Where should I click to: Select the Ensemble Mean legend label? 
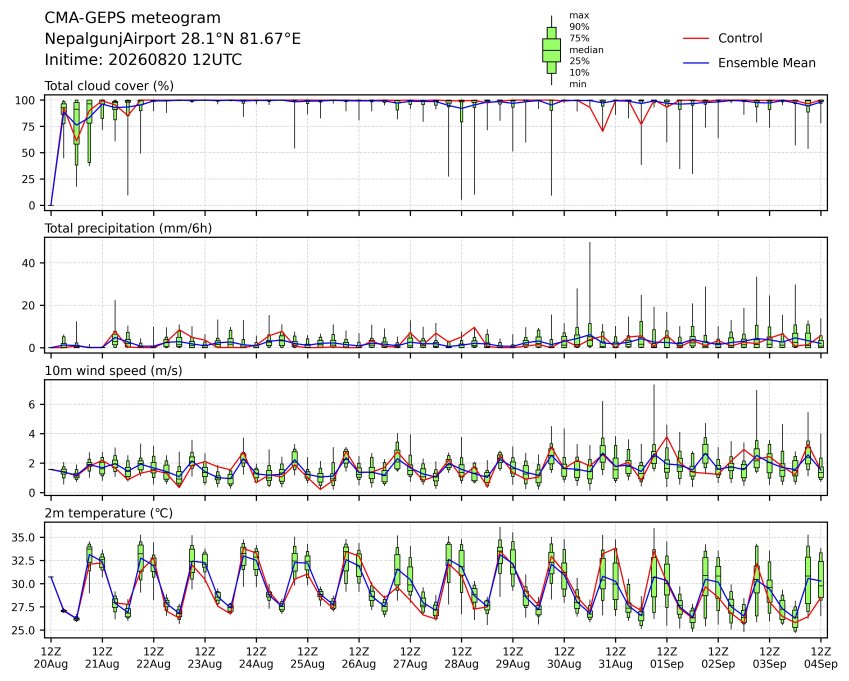point(767,63)
